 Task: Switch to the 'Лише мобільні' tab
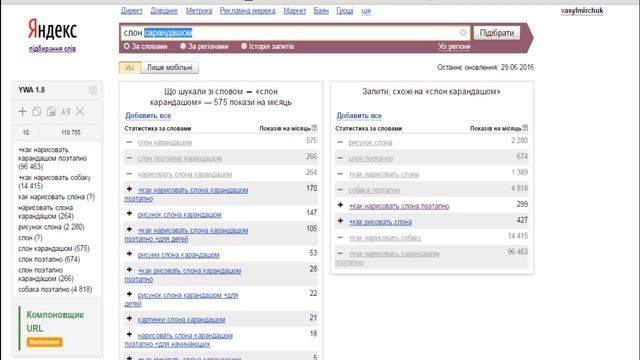coord(169,68)
